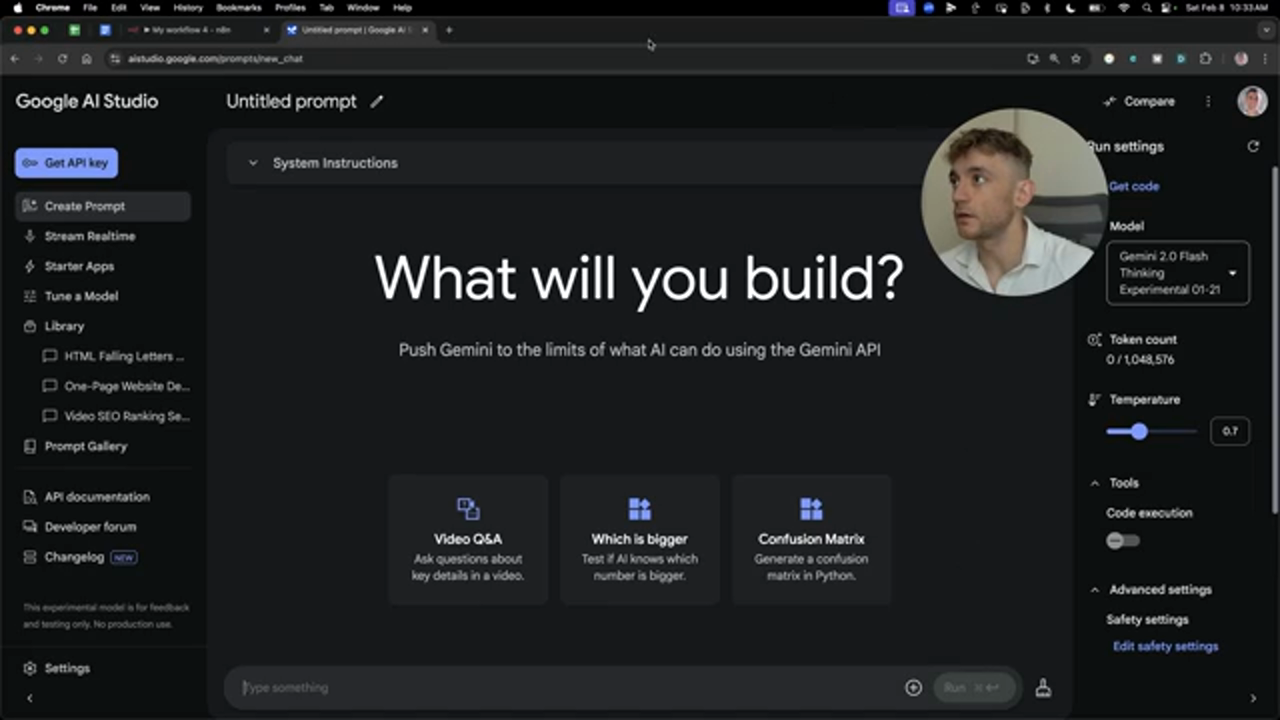The image size is (1280, 720).
Task: Open Tune a Model page
Action: (81, 296)
